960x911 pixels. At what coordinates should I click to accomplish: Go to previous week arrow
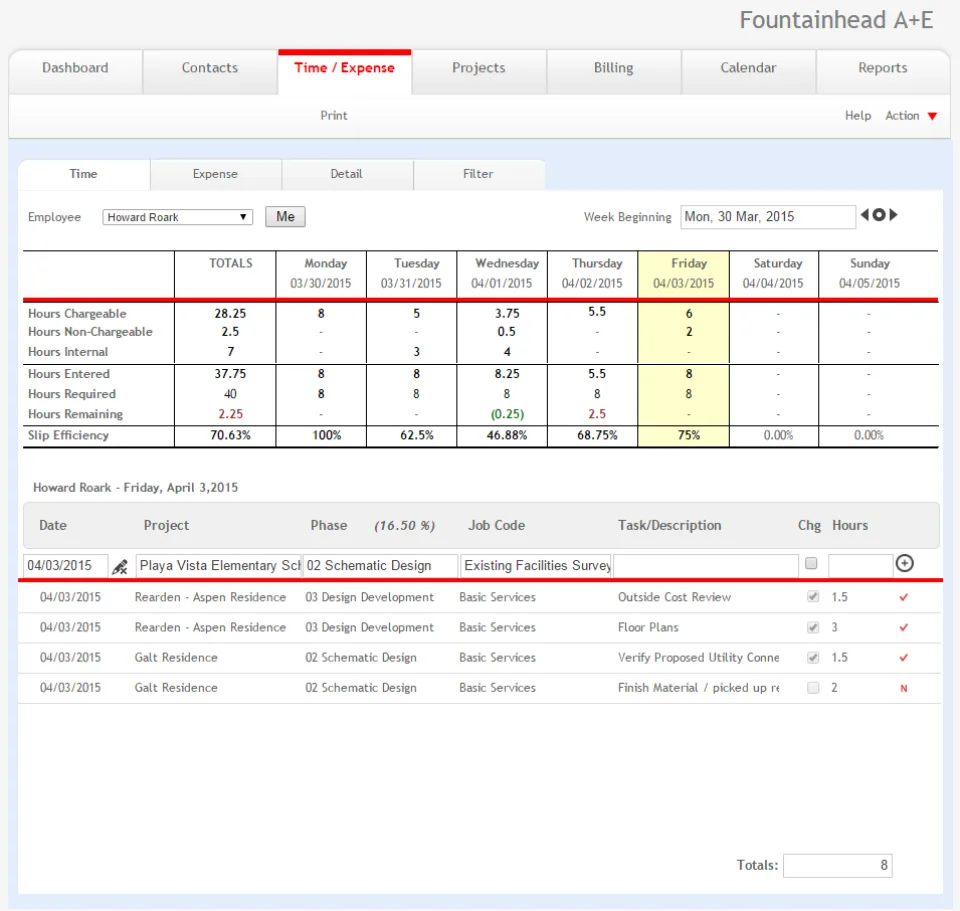click(x=864, y=215)
